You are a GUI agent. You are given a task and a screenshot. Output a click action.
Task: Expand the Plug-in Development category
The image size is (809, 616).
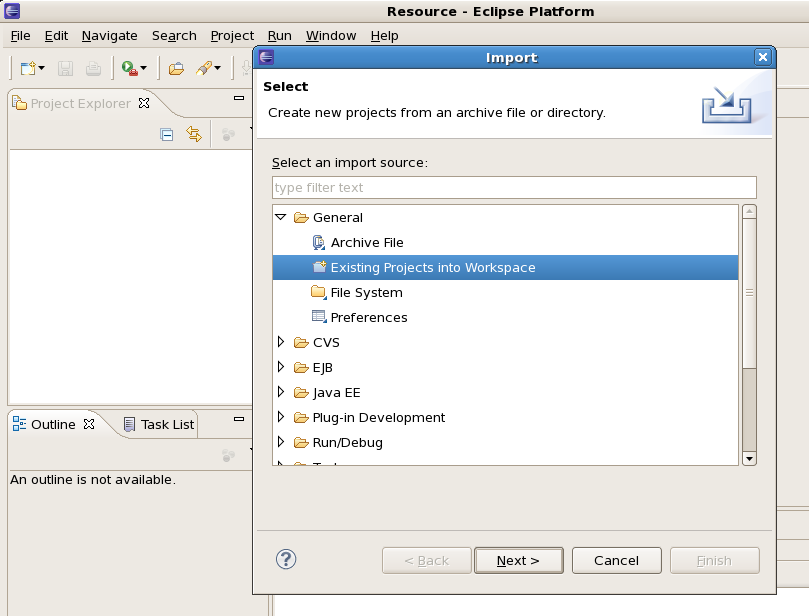click(x=281, y=417)
